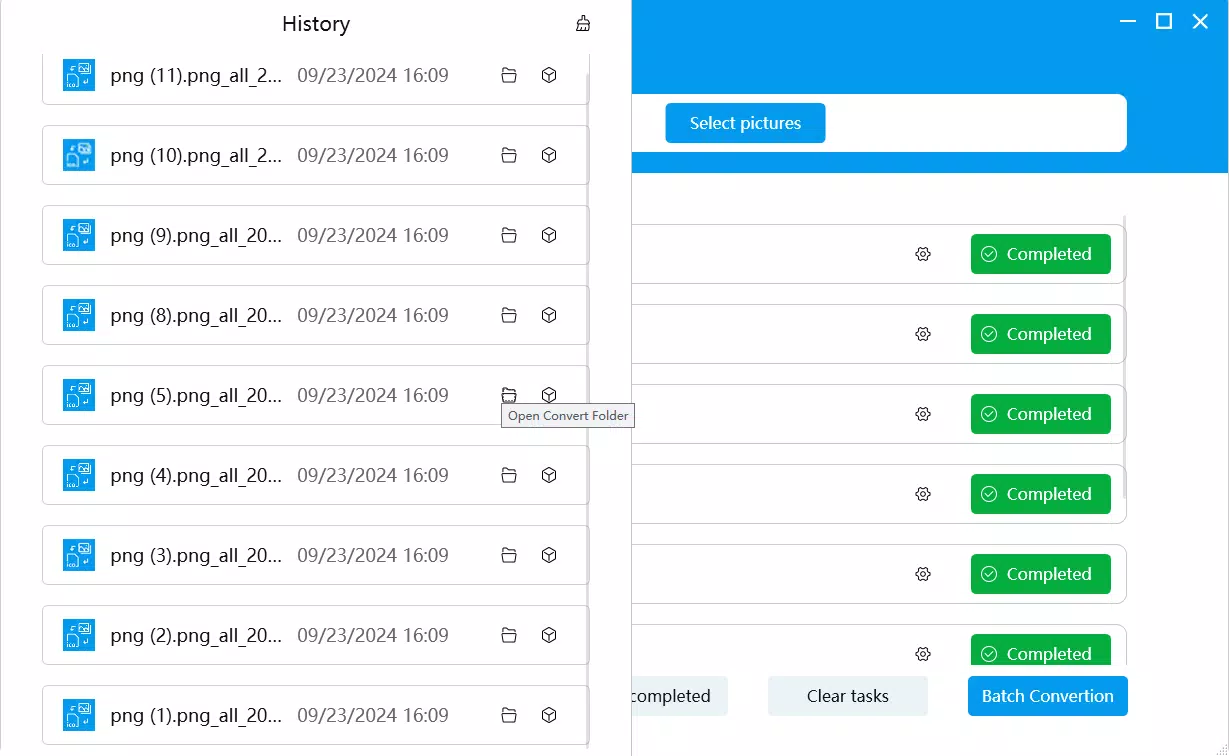This screenshot has width=1229, height=756.
Task: Click the sixth Completed status button
Action: point(1040,649)
